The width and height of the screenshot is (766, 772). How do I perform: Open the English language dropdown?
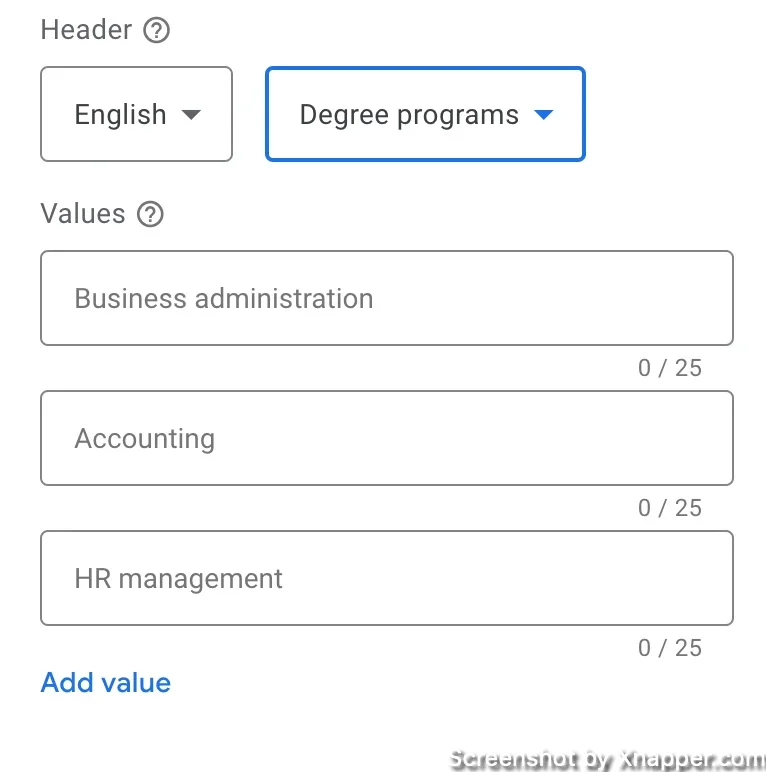[x=136, y=114]
